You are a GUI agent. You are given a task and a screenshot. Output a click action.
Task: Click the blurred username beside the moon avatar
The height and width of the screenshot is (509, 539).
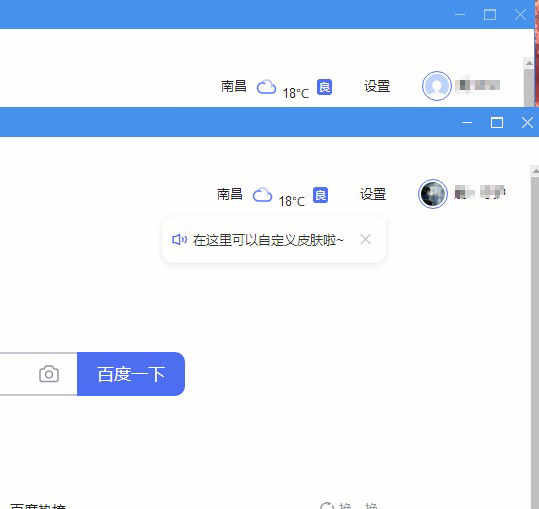pos(480,192)
